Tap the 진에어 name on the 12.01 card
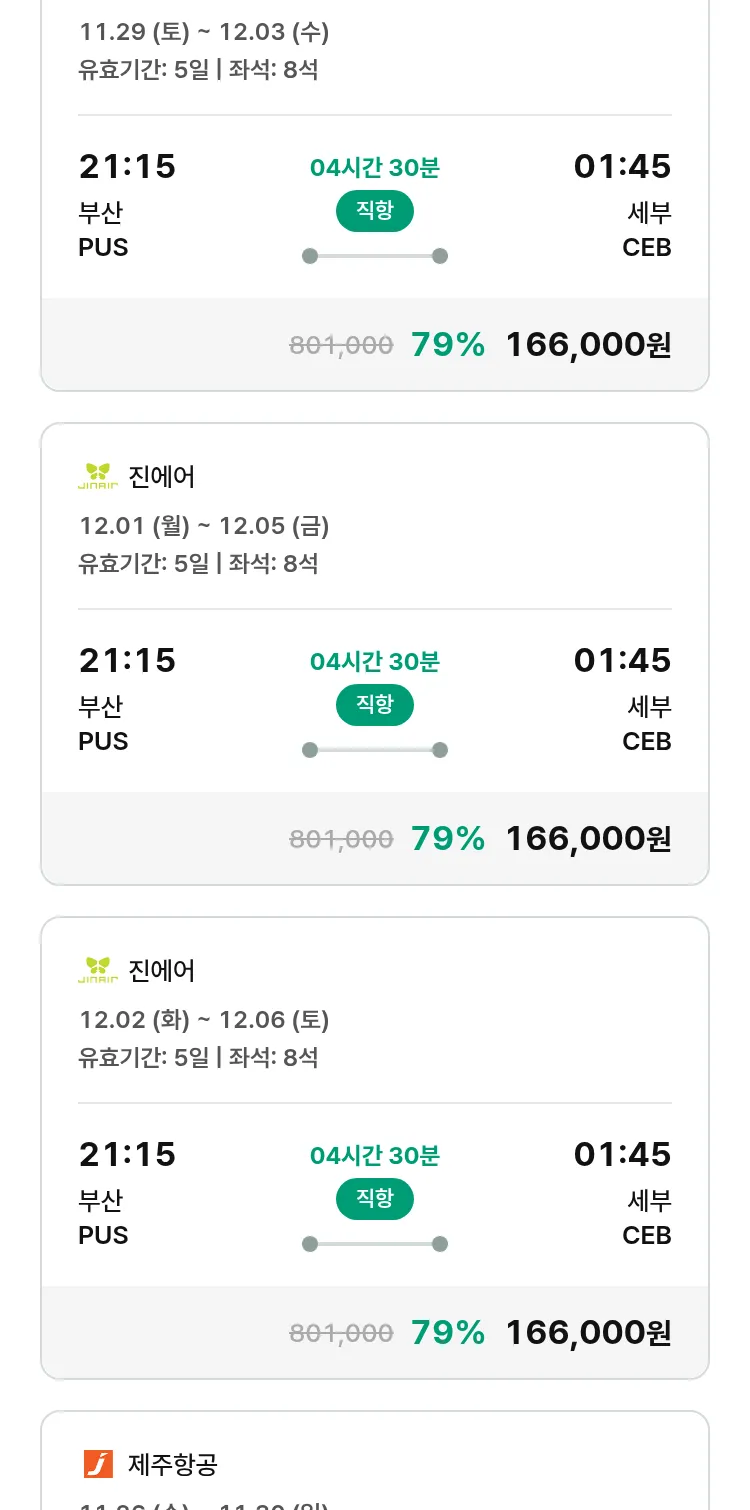Viewport: 750px width, 1510px height. coord(162,477)
